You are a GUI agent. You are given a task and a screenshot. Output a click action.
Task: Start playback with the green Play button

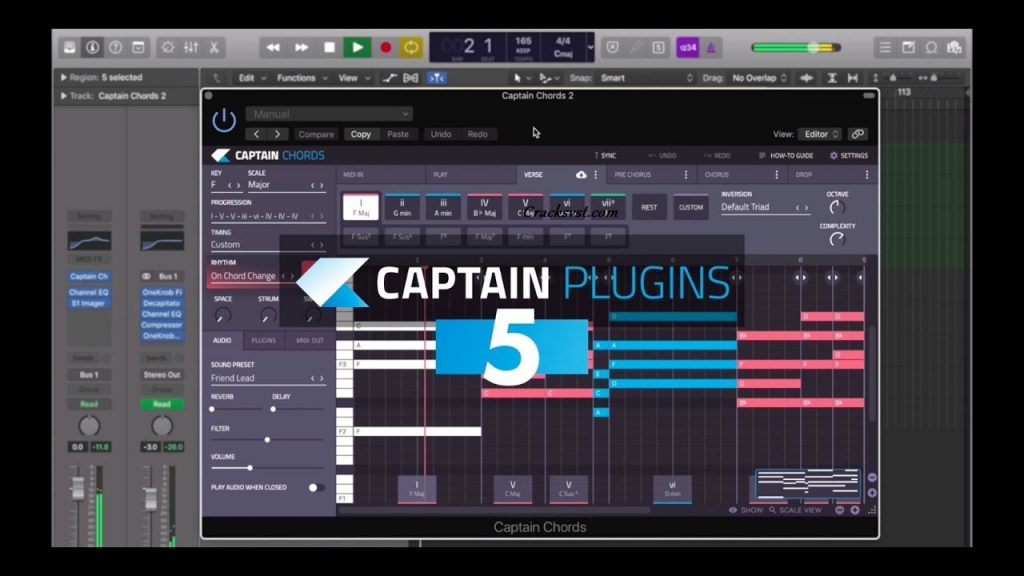pos(357,47)
